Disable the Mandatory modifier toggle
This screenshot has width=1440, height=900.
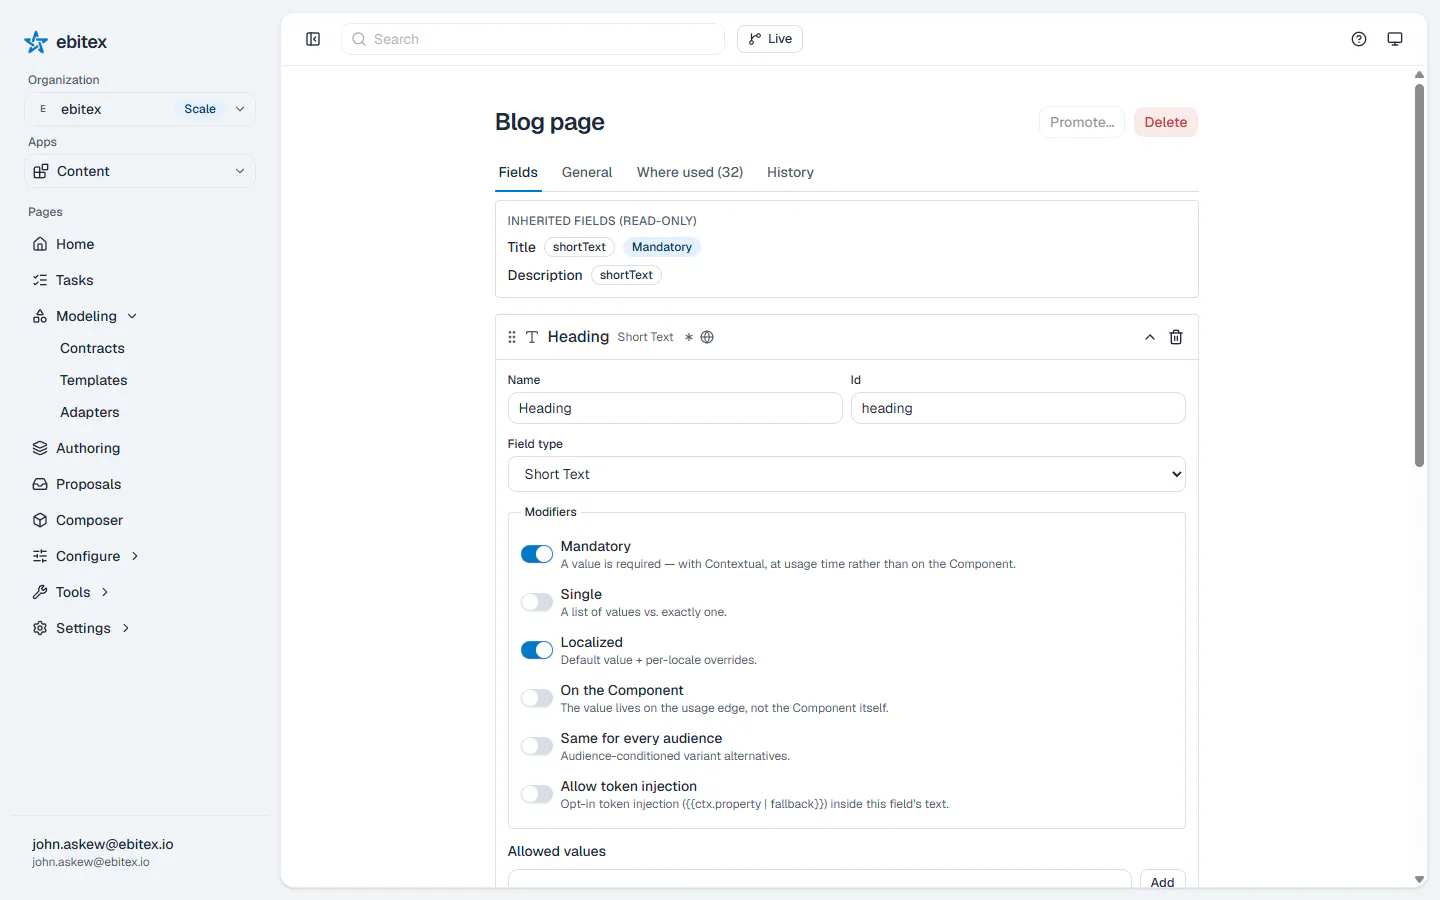pos(537,554)
